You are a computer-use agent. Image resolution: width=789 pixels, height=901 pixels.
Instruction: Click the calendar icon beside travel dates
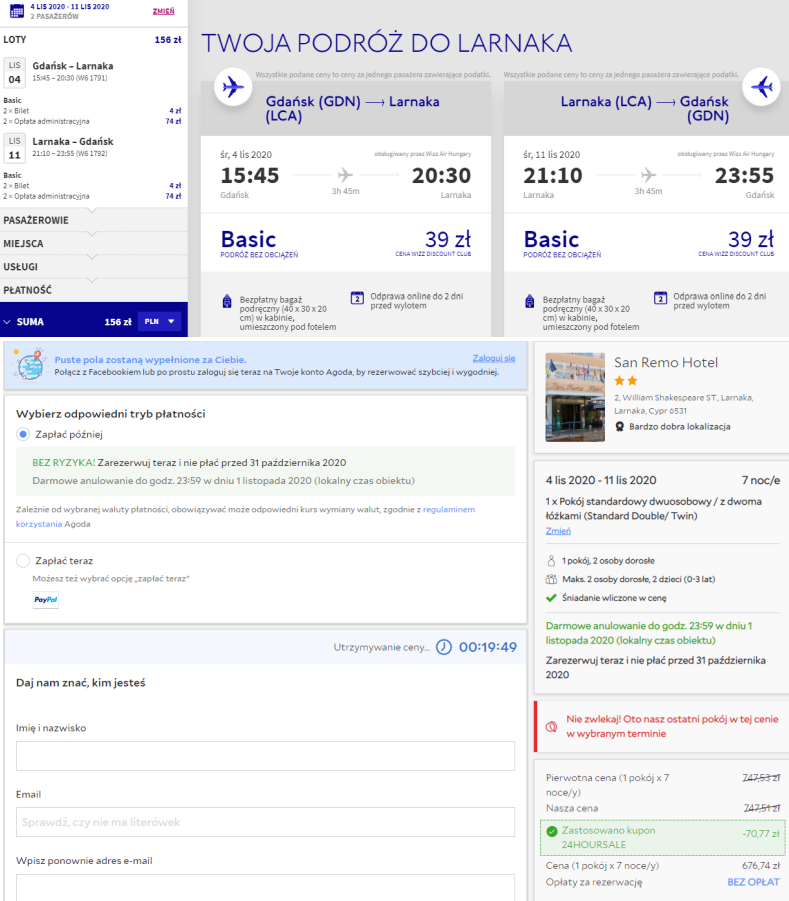point(17,10)
